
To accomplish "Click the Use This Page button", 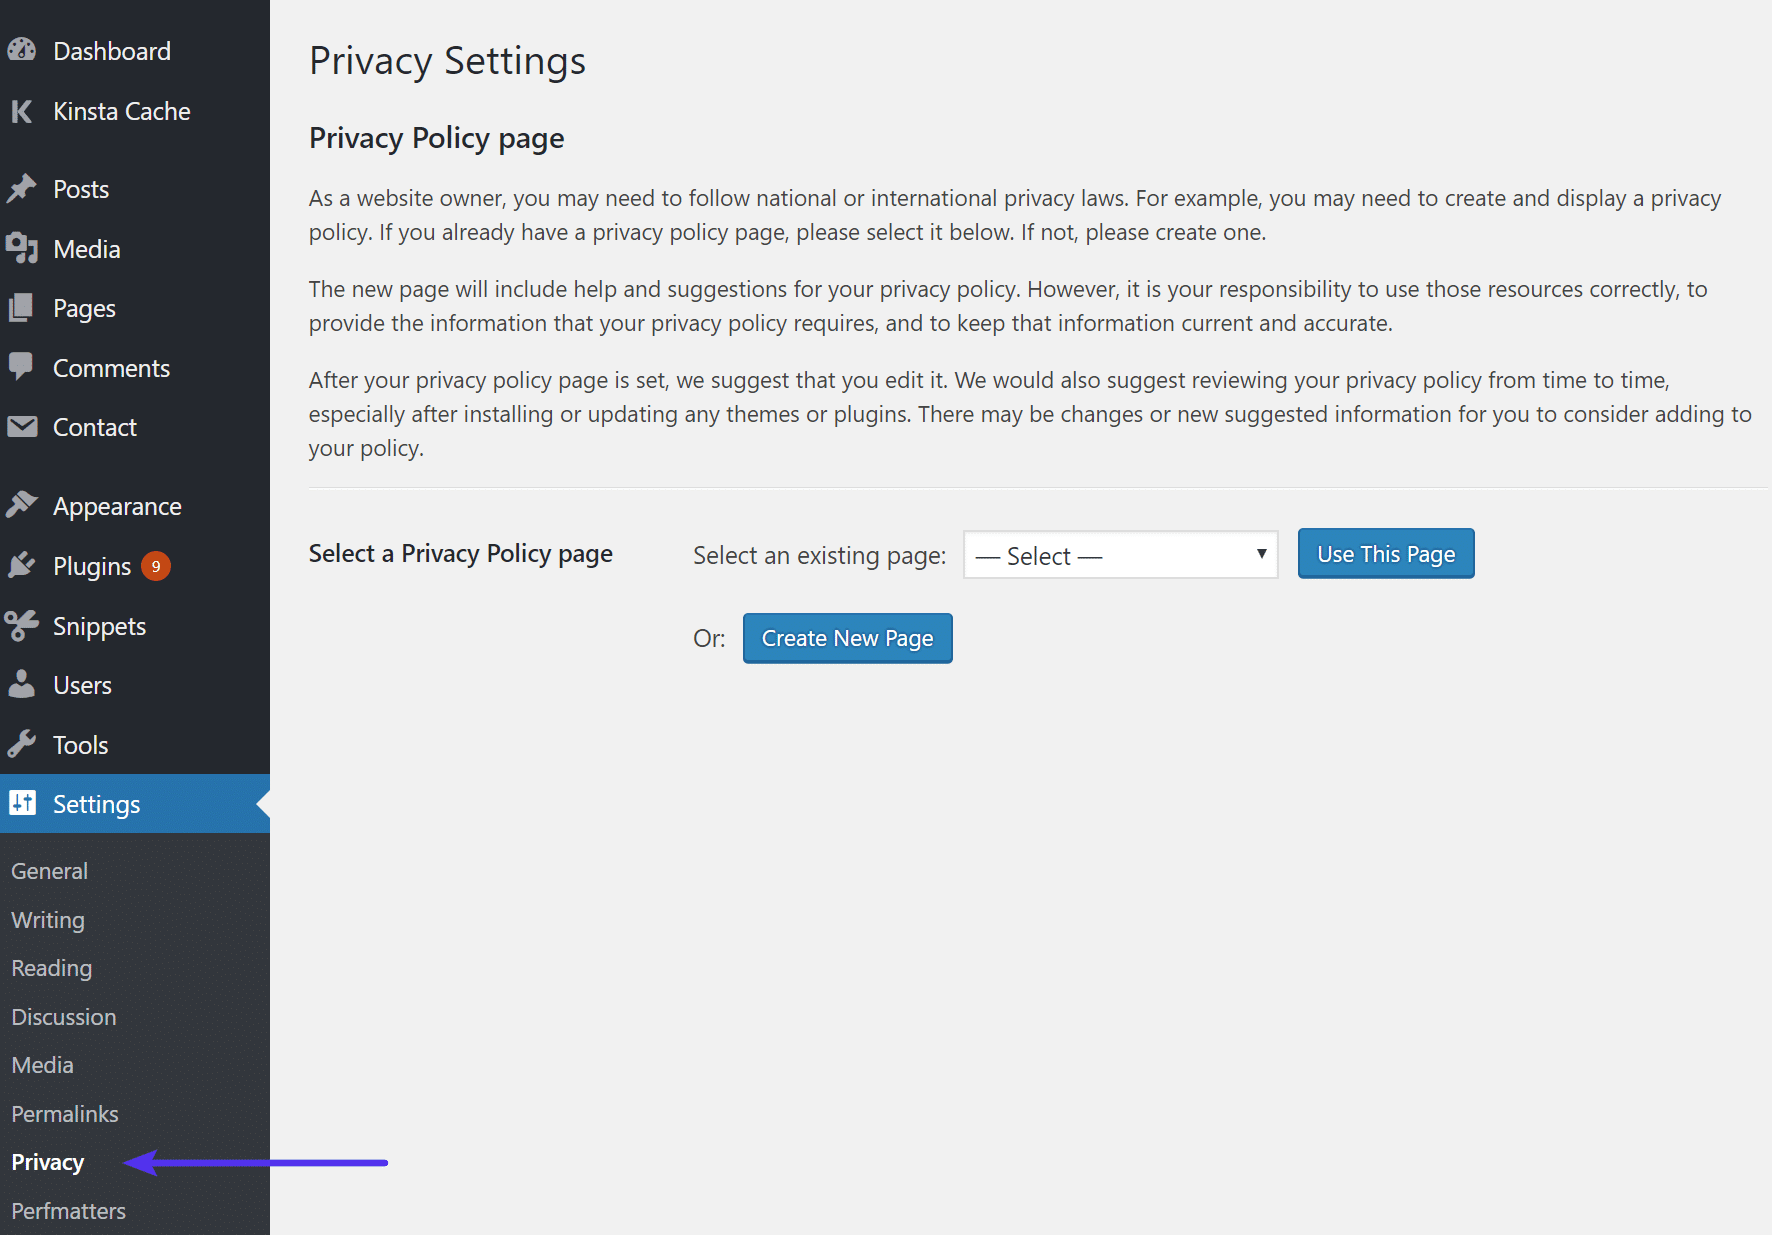I will (1385, 553).
